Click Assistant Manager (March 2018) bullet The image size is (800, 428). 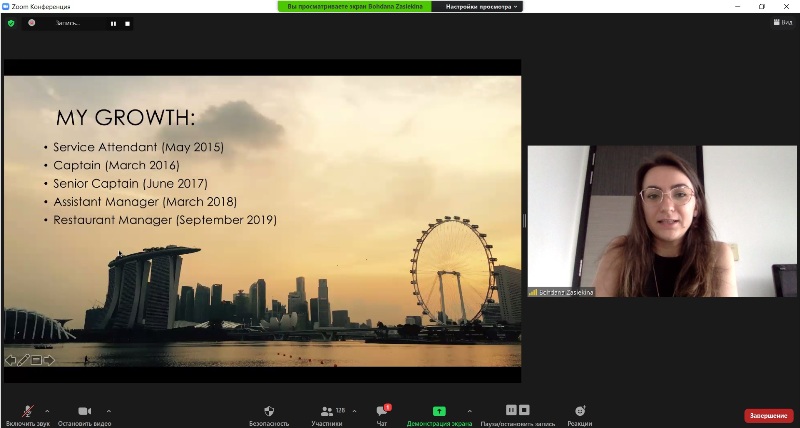point(145,202)
